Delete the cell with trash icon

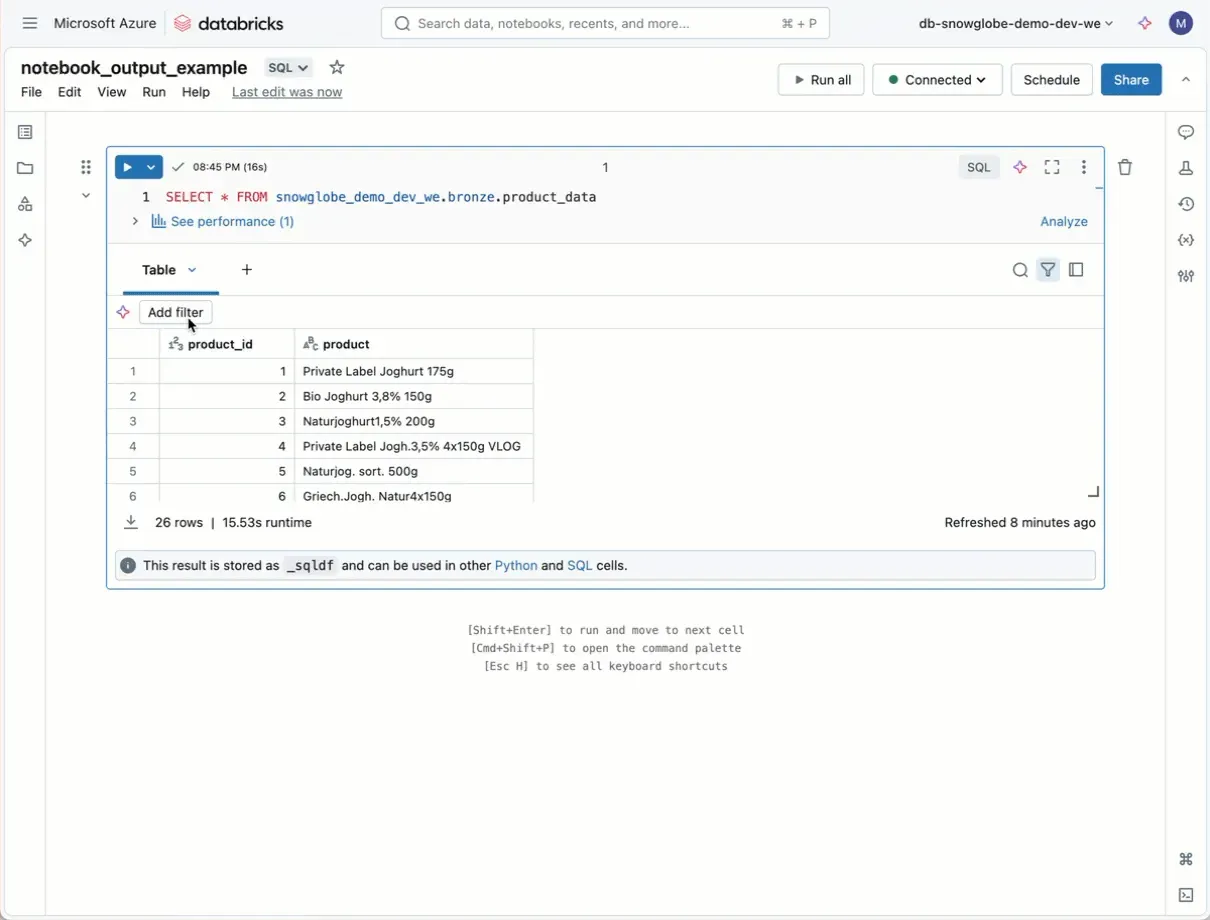1125,167
